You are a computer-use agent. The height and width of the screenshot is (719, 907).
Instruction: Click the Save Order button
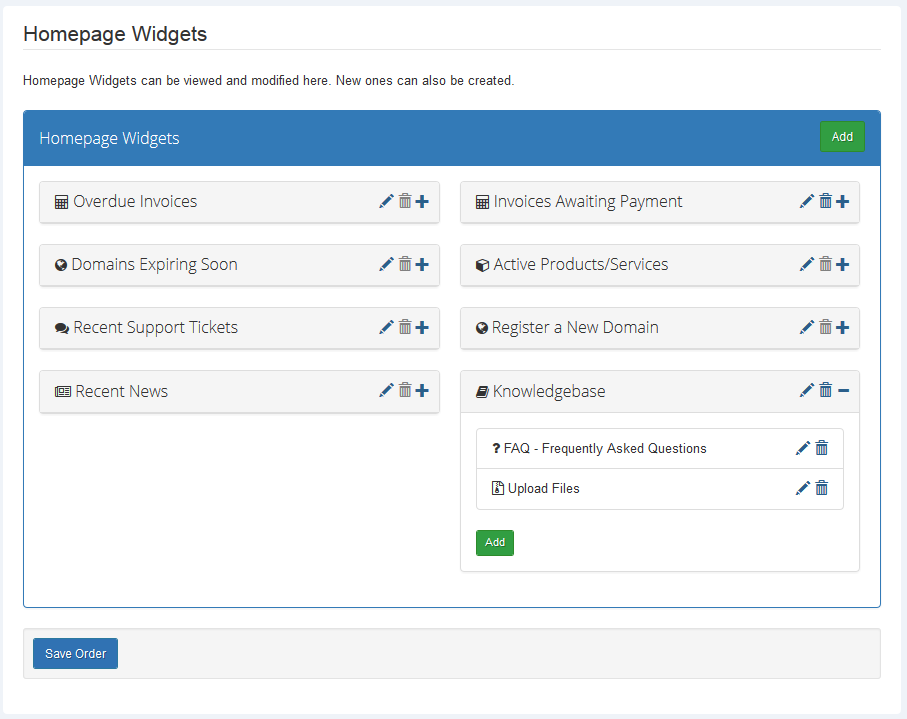coord(75,654)
